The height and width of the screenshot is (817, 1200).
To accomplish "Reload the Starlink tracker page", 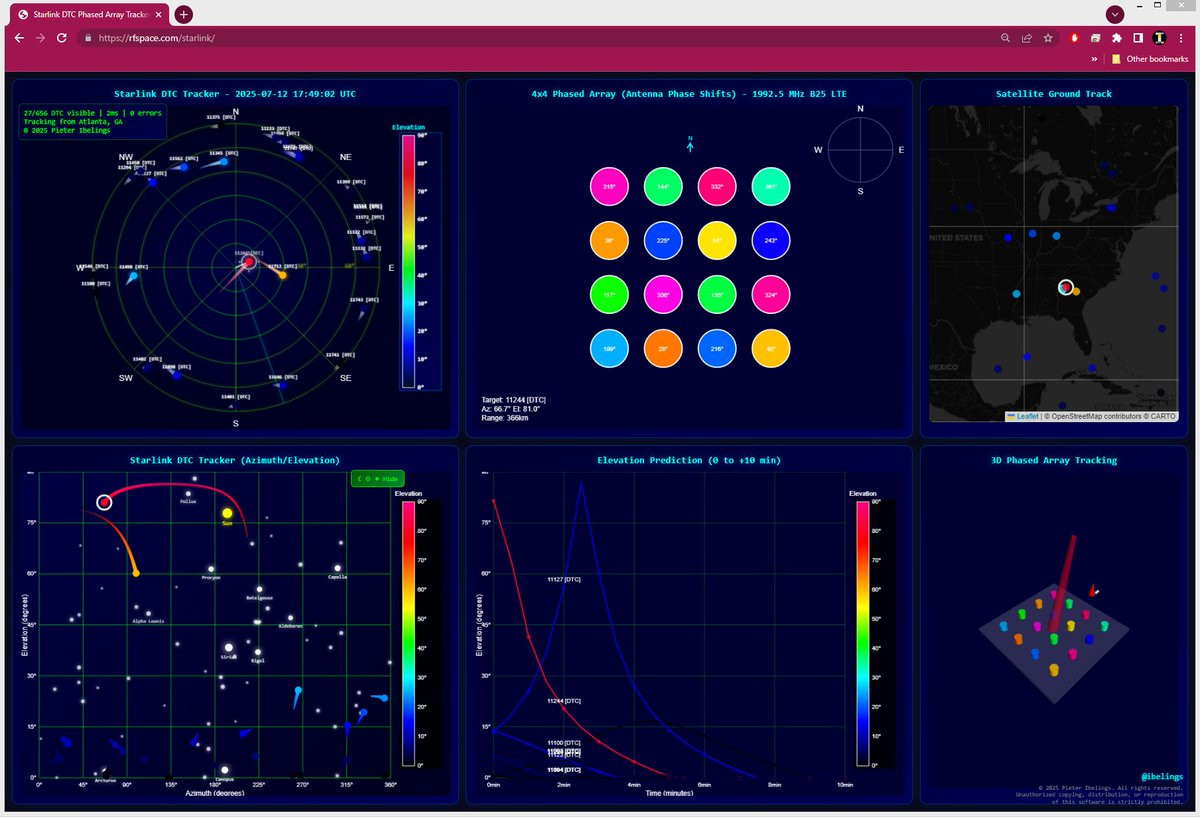I will (x=62, y=37).
